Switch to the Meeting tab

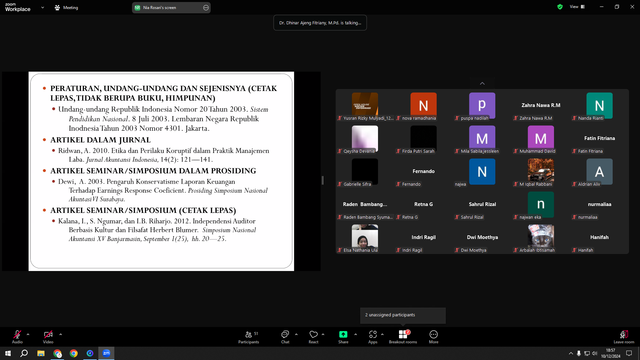pos(67,7)
